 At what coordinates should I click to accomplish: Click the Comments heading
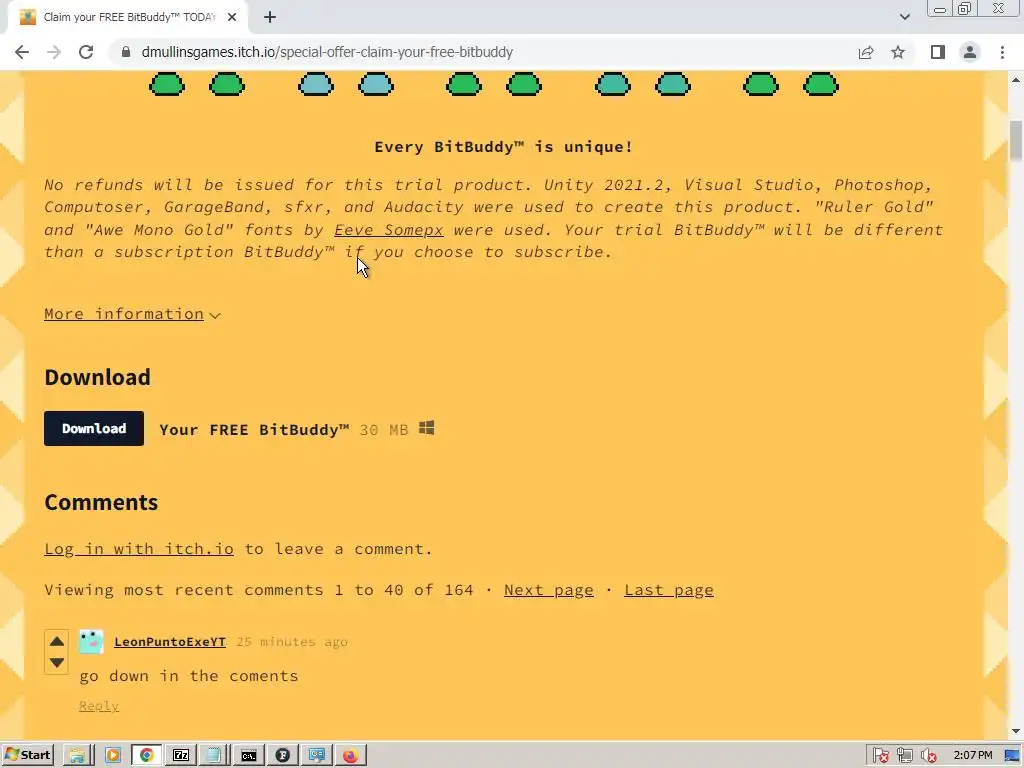coord(101,502)
